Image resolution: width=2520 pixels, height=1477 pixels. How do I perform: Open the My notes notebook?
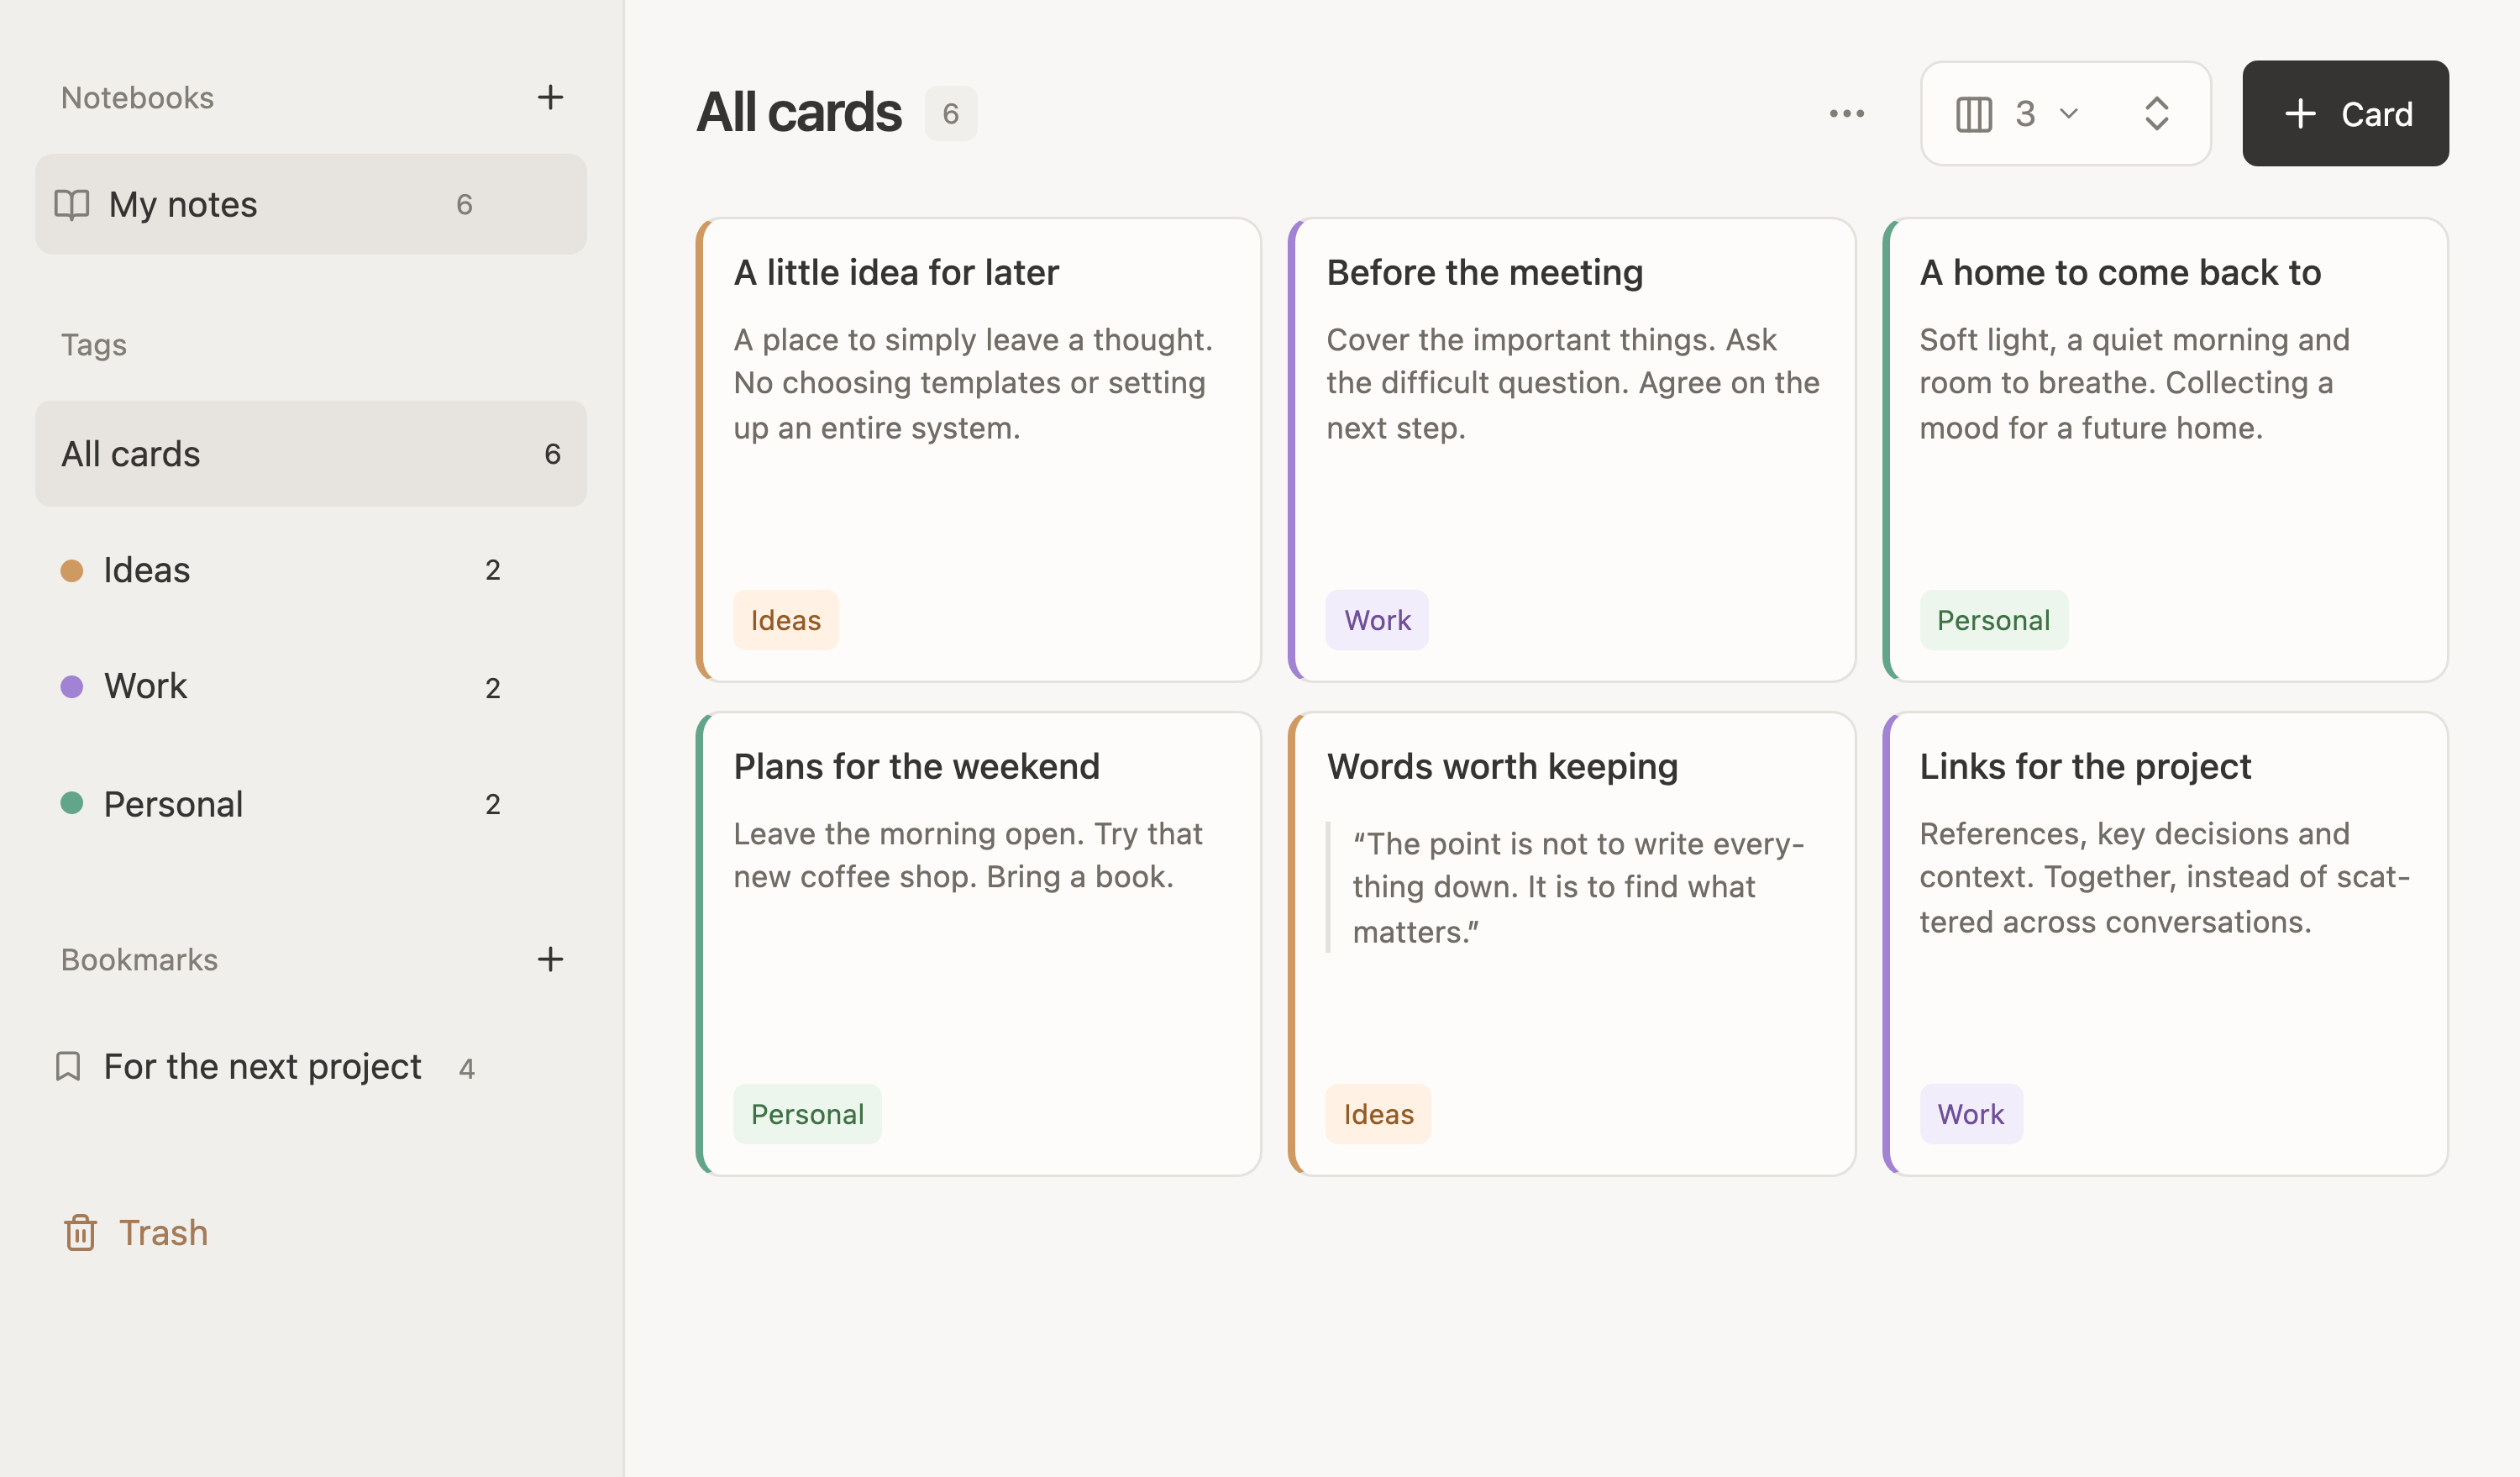[x=311, y=204]
